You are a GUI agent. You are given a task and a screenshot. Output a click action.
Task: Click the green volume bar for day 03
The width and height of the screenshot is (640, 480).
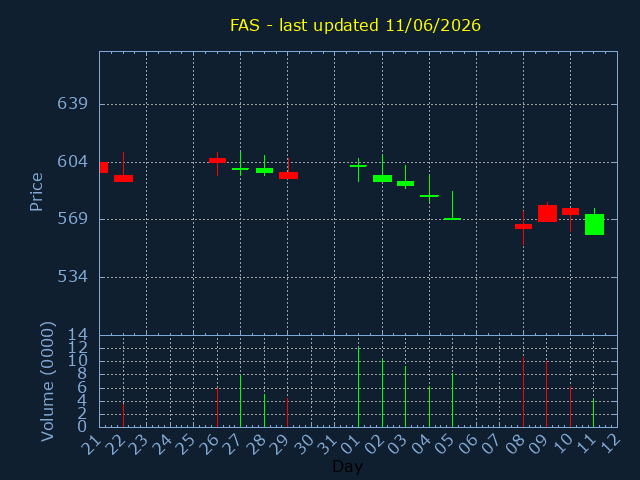(x=405, y=396)
